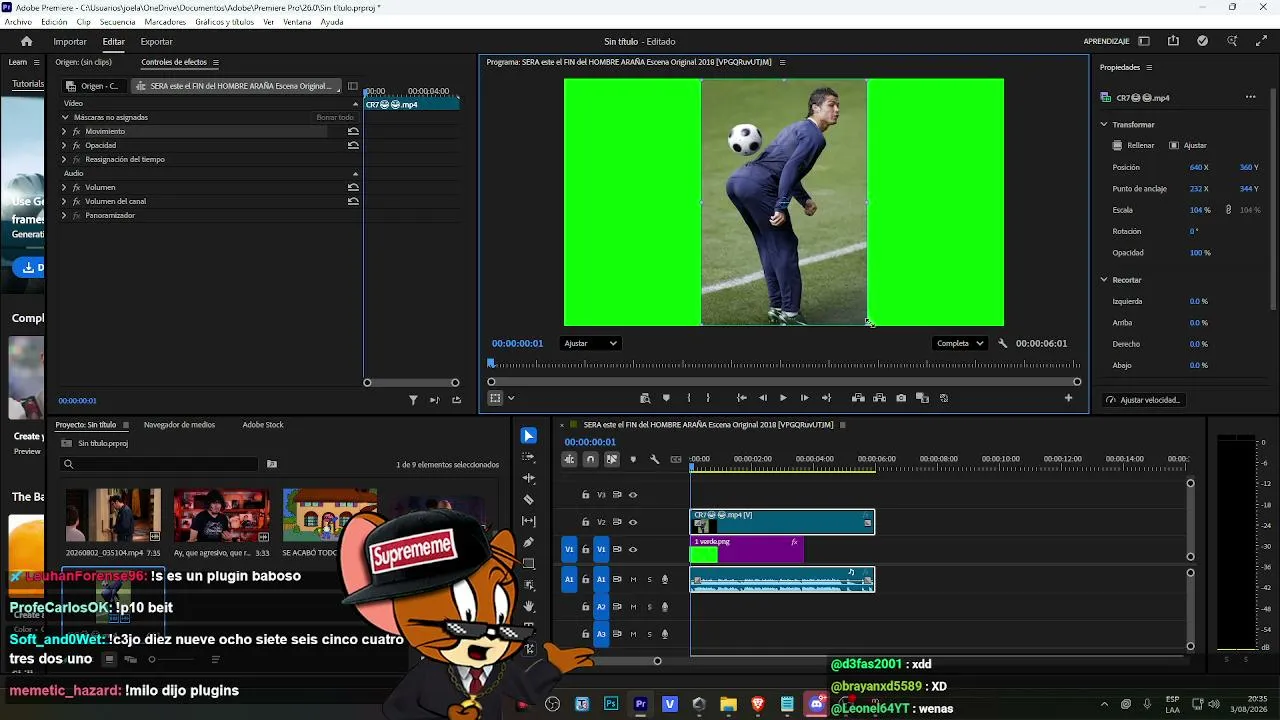Open more options for CR7 clip properties

(1250, 97)
